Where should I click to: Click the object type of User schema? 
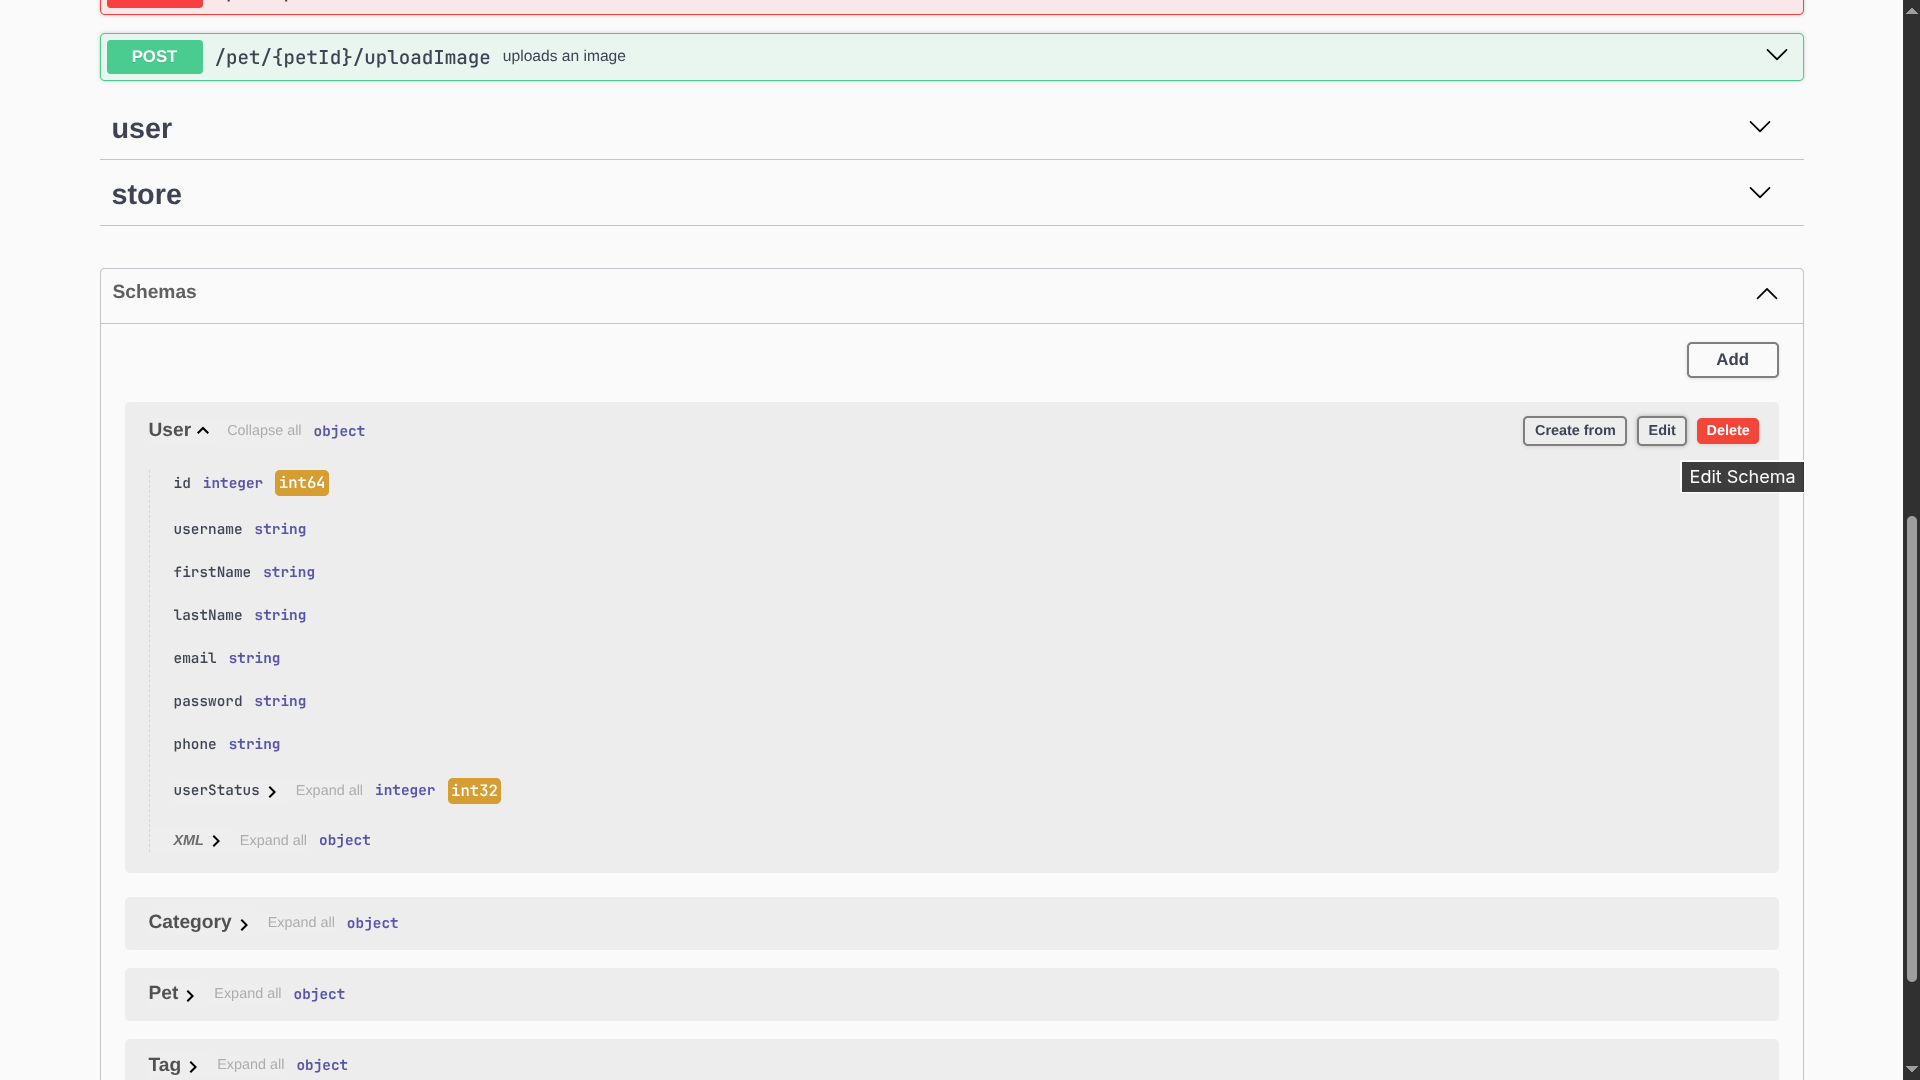(339, 431)
